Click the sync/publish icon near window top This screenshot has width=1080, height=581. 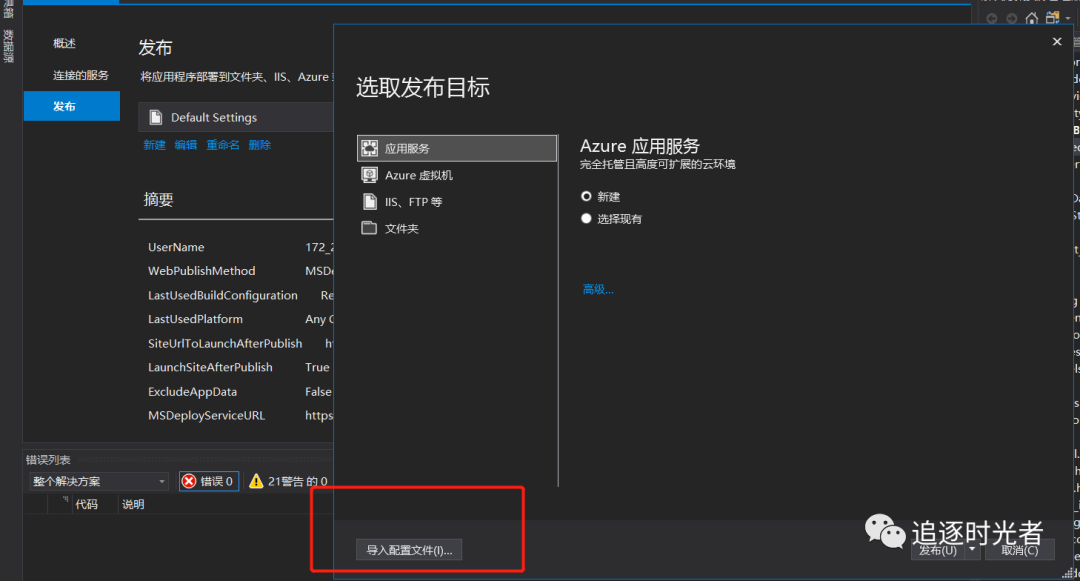pos(1050,17)
